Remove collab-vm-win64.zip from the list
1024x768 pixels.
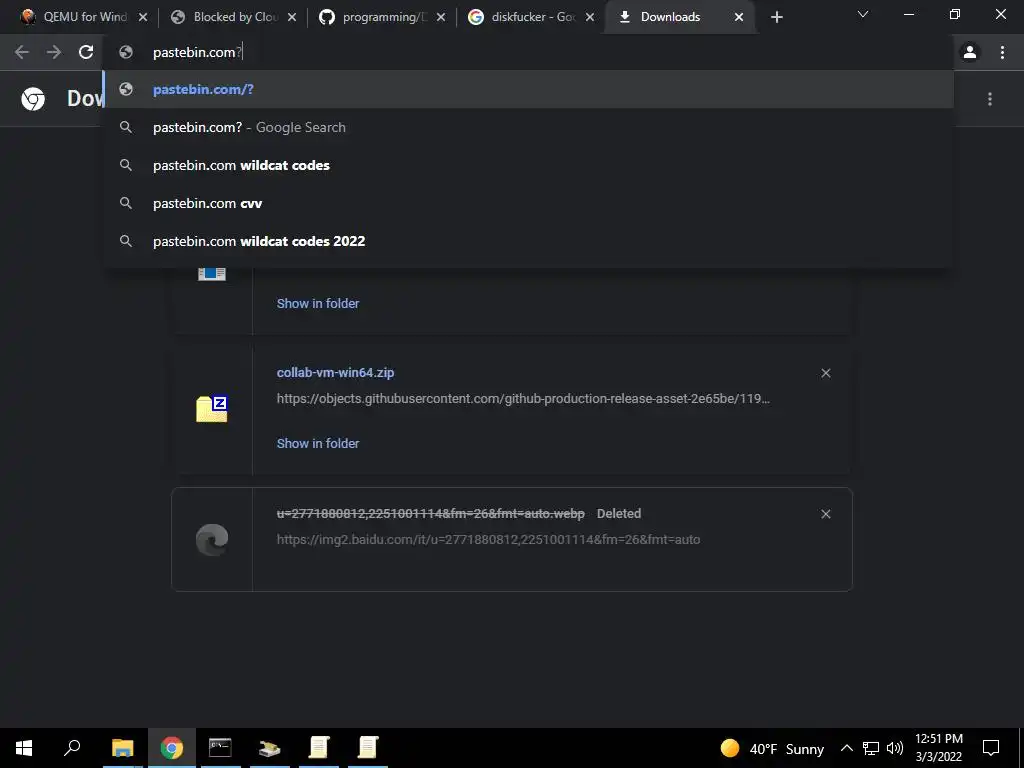(825, 373)
